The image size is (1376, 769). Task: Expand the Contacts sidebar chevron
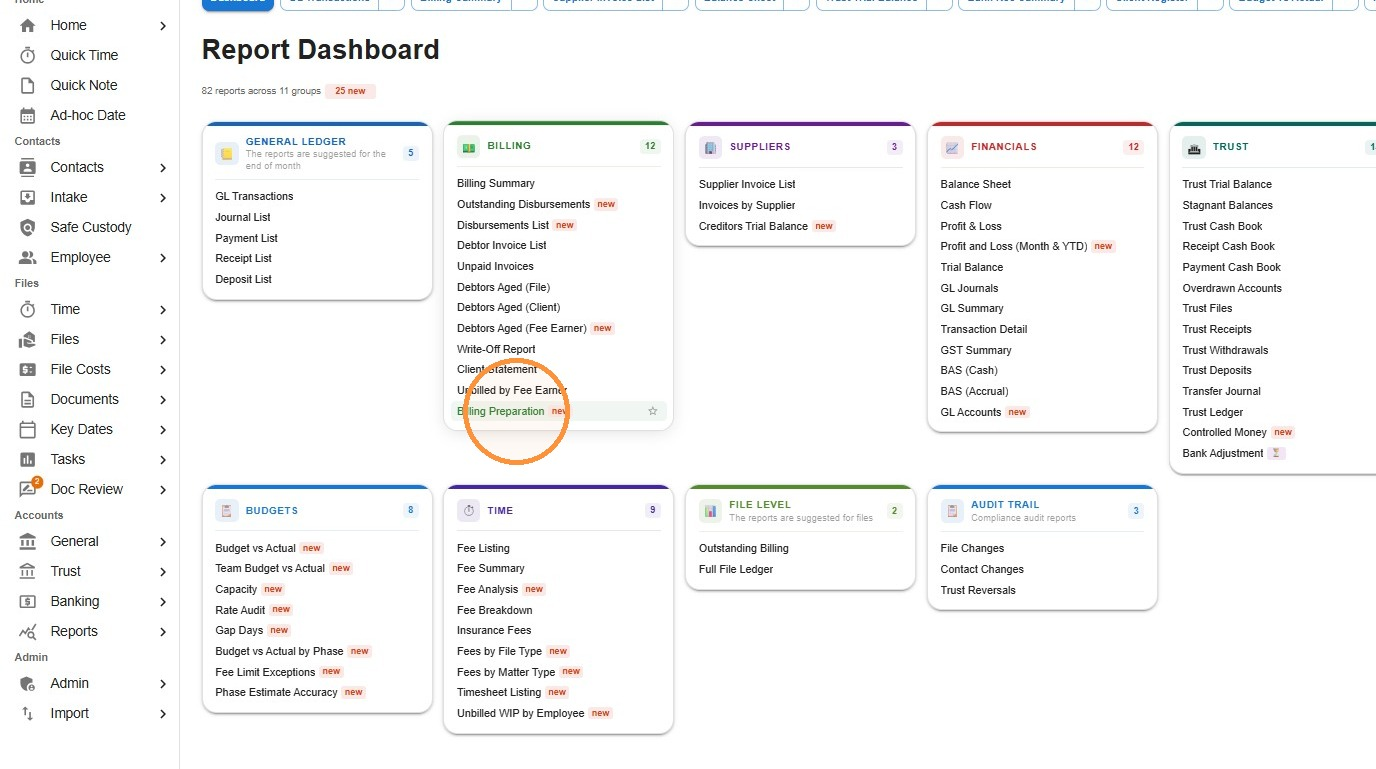click(x=163, y=167)
